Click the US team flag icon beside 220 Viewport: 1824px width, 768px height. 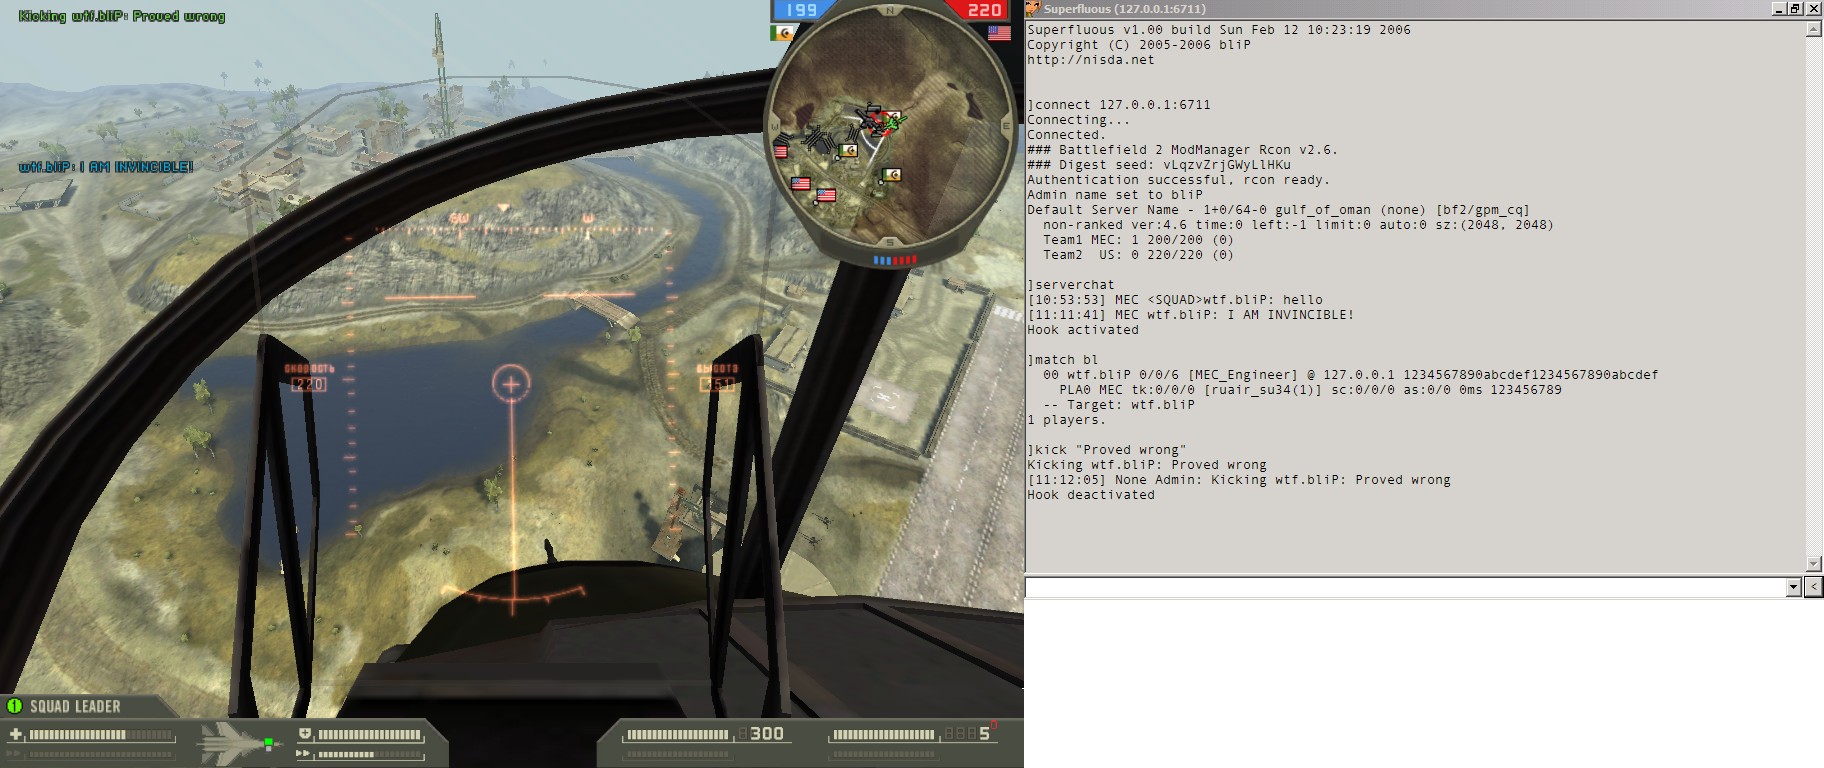[x=999, y=33]
